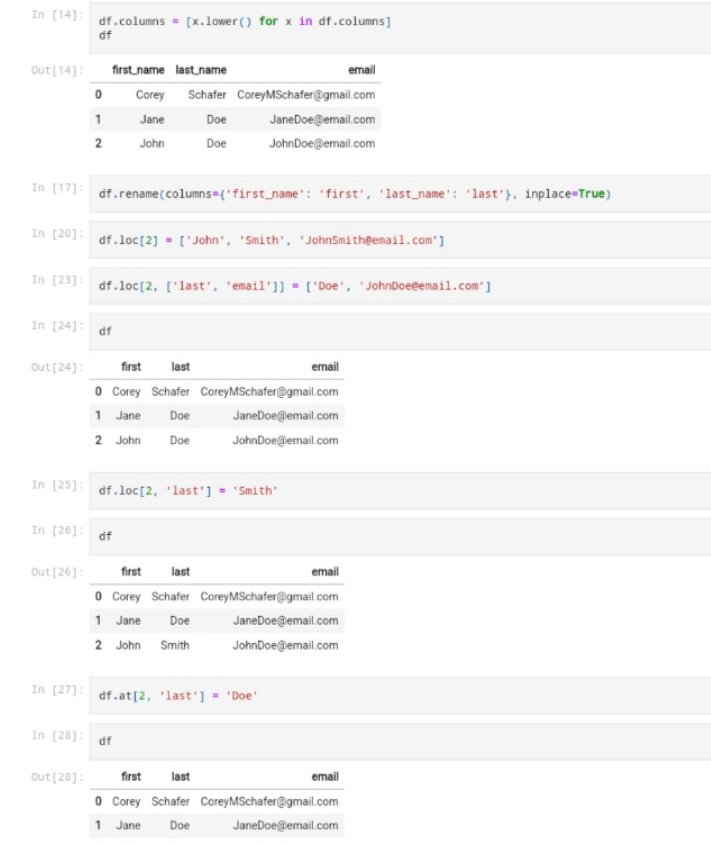
Task: Select CoreyMSchafer@gmail.com in Out[28] table
Action: coord(270,801)
